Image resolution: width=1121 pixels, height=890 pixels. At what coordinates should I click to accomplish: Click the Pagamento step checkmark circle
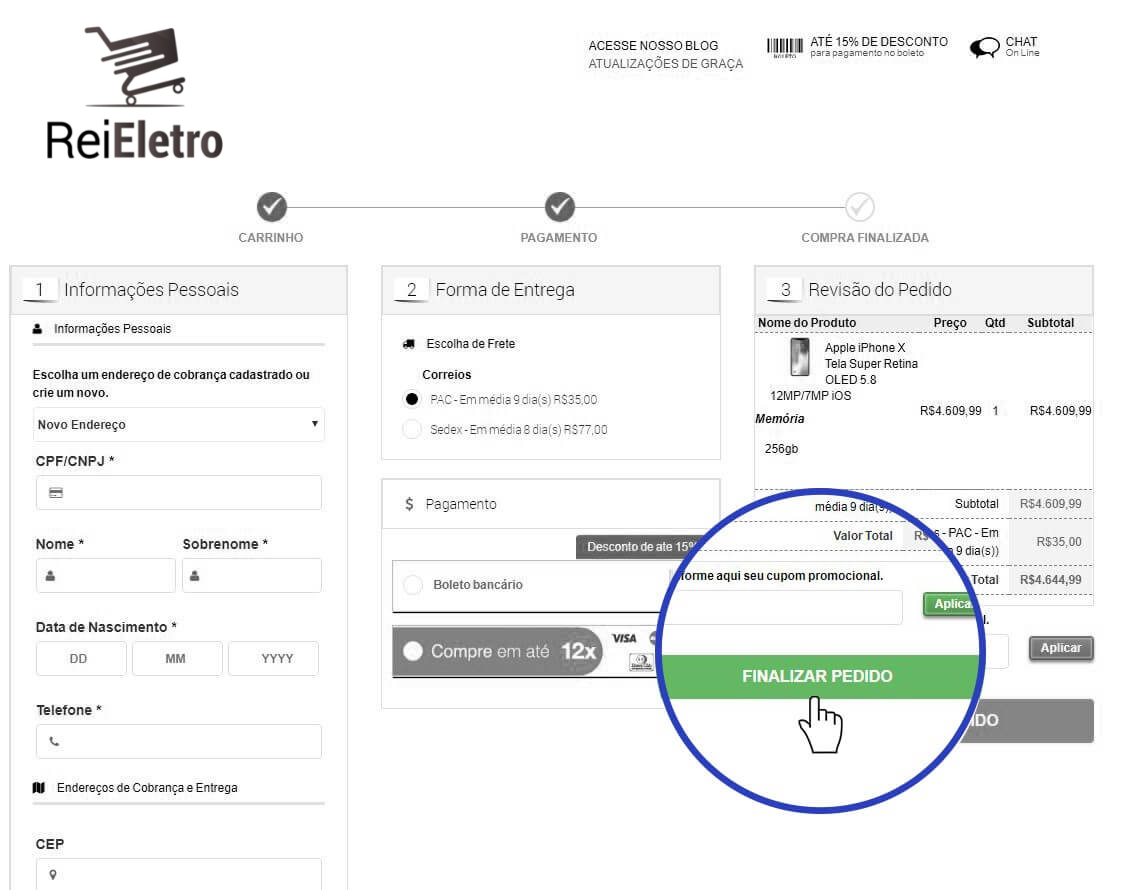pyautogui.click(x=559, y=207)
